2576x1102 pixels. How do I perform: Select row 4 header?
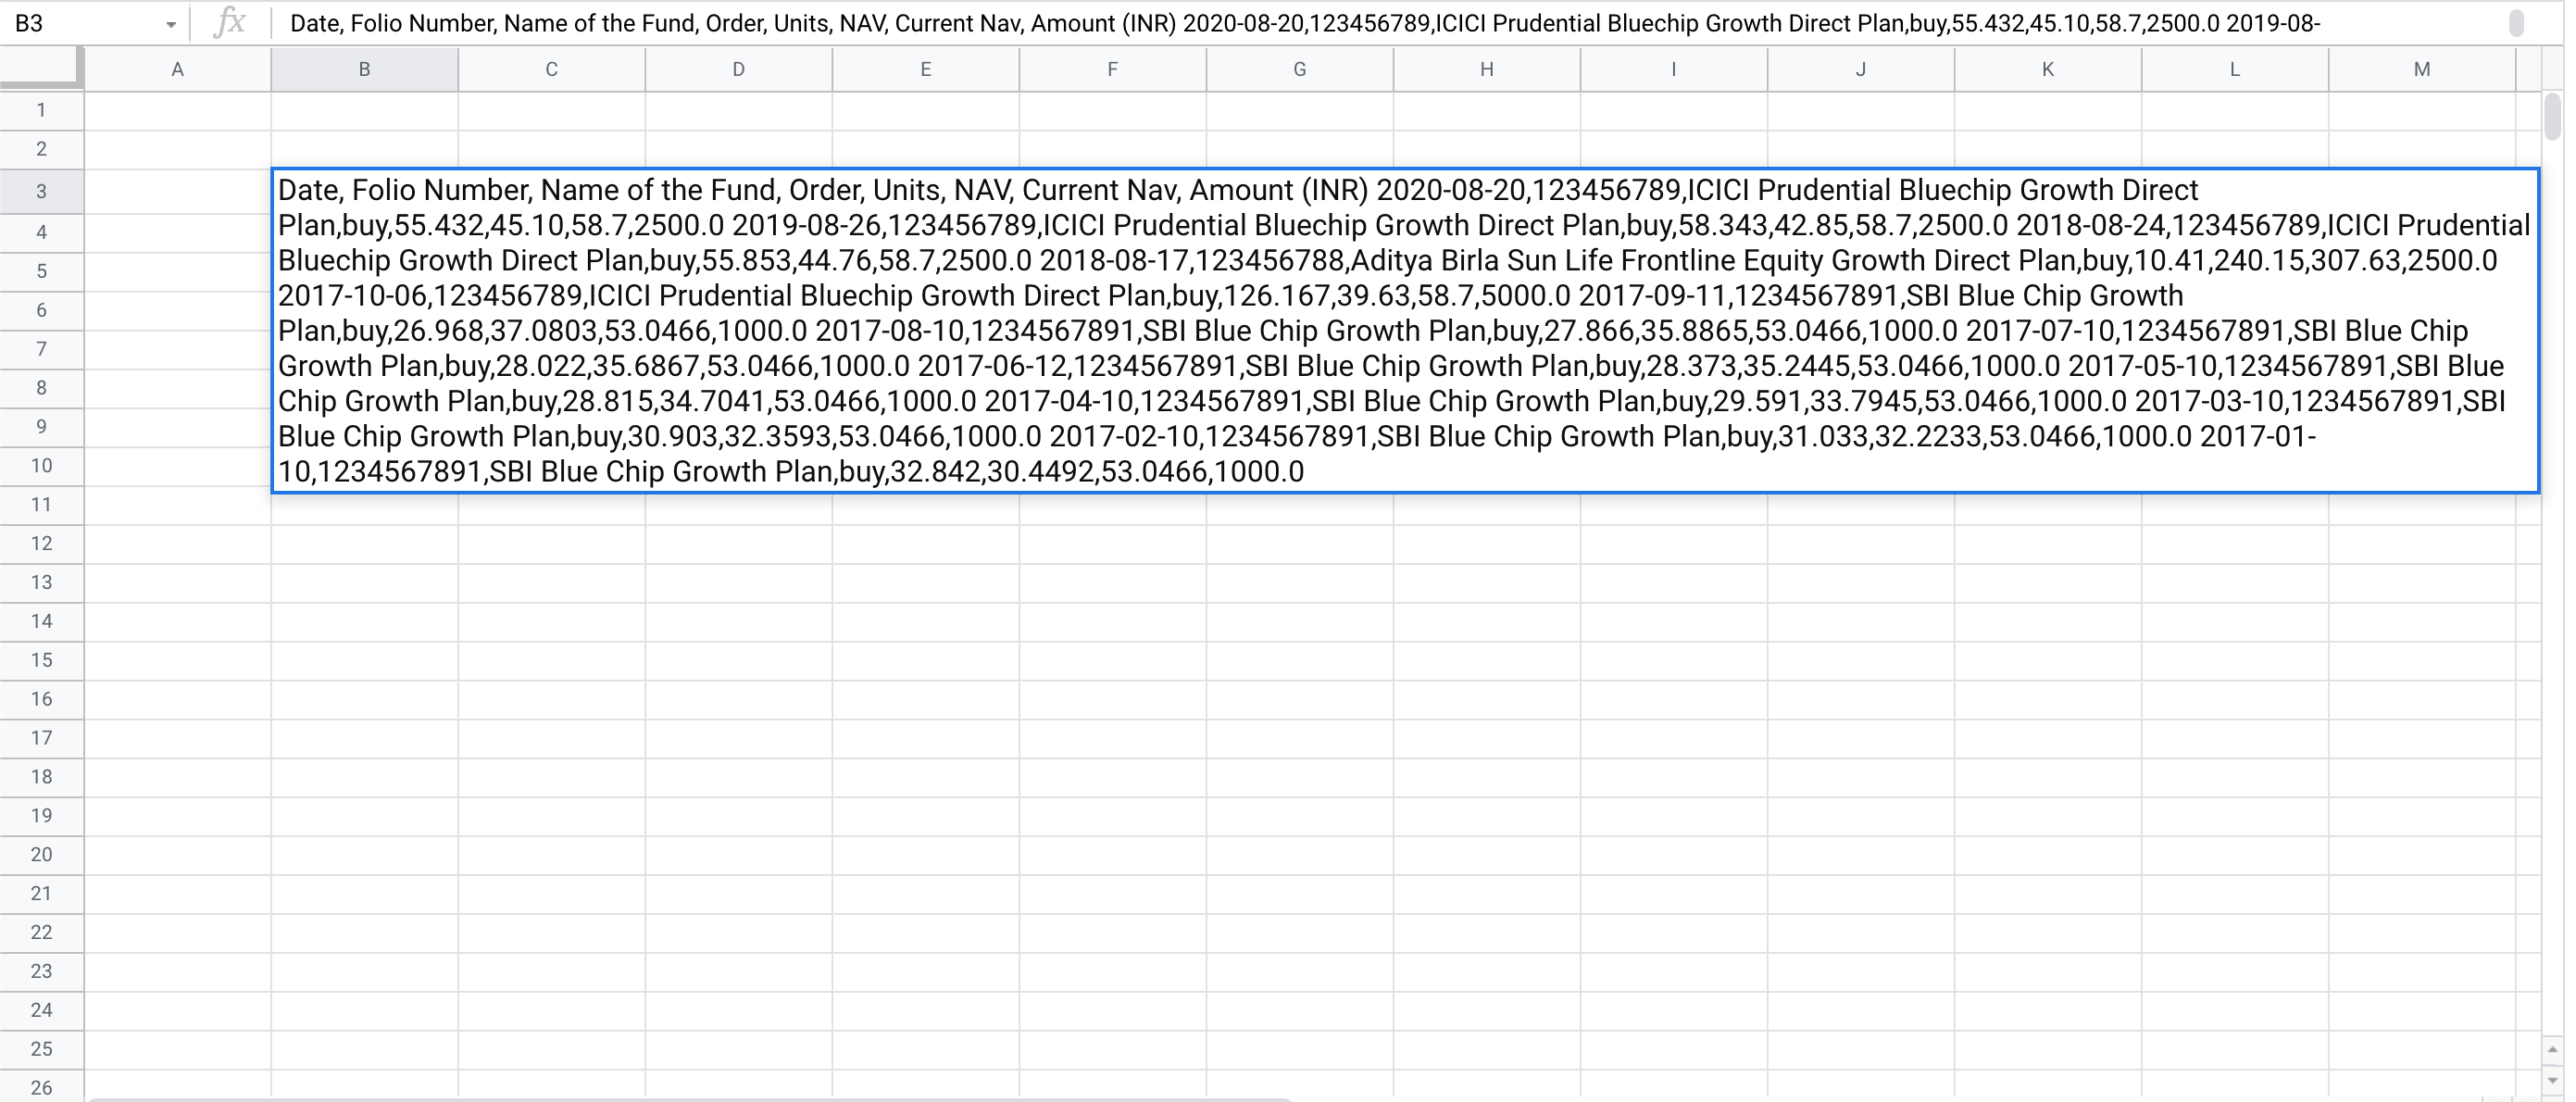[41, 232]
